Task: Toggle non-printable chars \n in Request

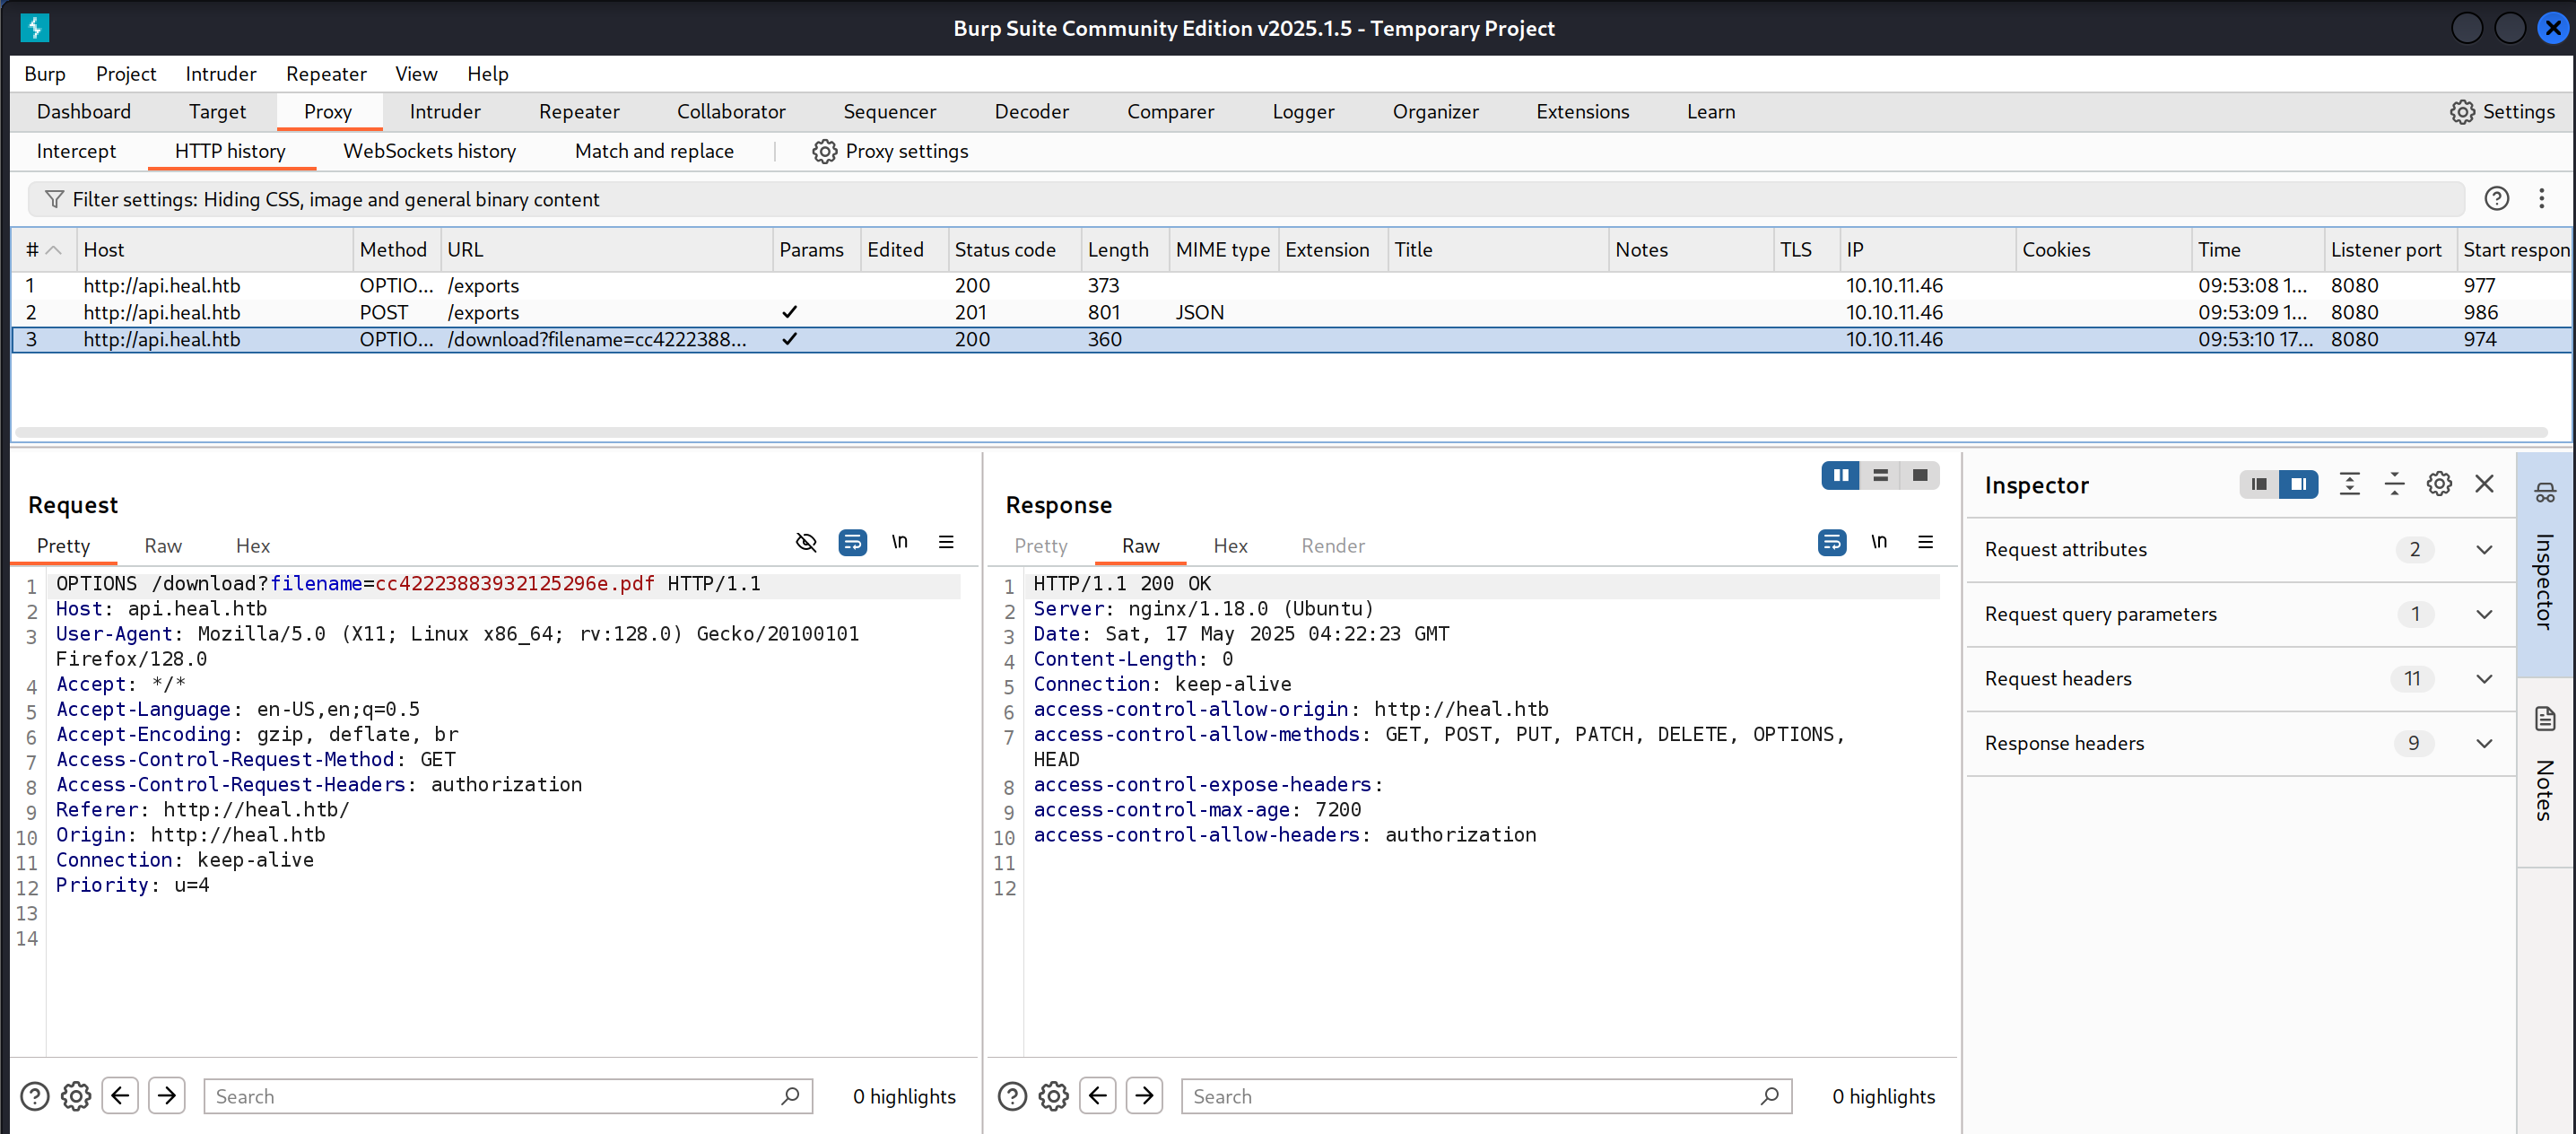Action: [899, 542]
